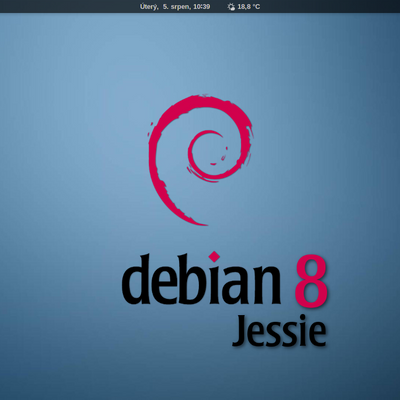This screenshot has height=400, width=400.
Task: Click the red diamond dot above debian's i
Action: [x=214, y=257]
